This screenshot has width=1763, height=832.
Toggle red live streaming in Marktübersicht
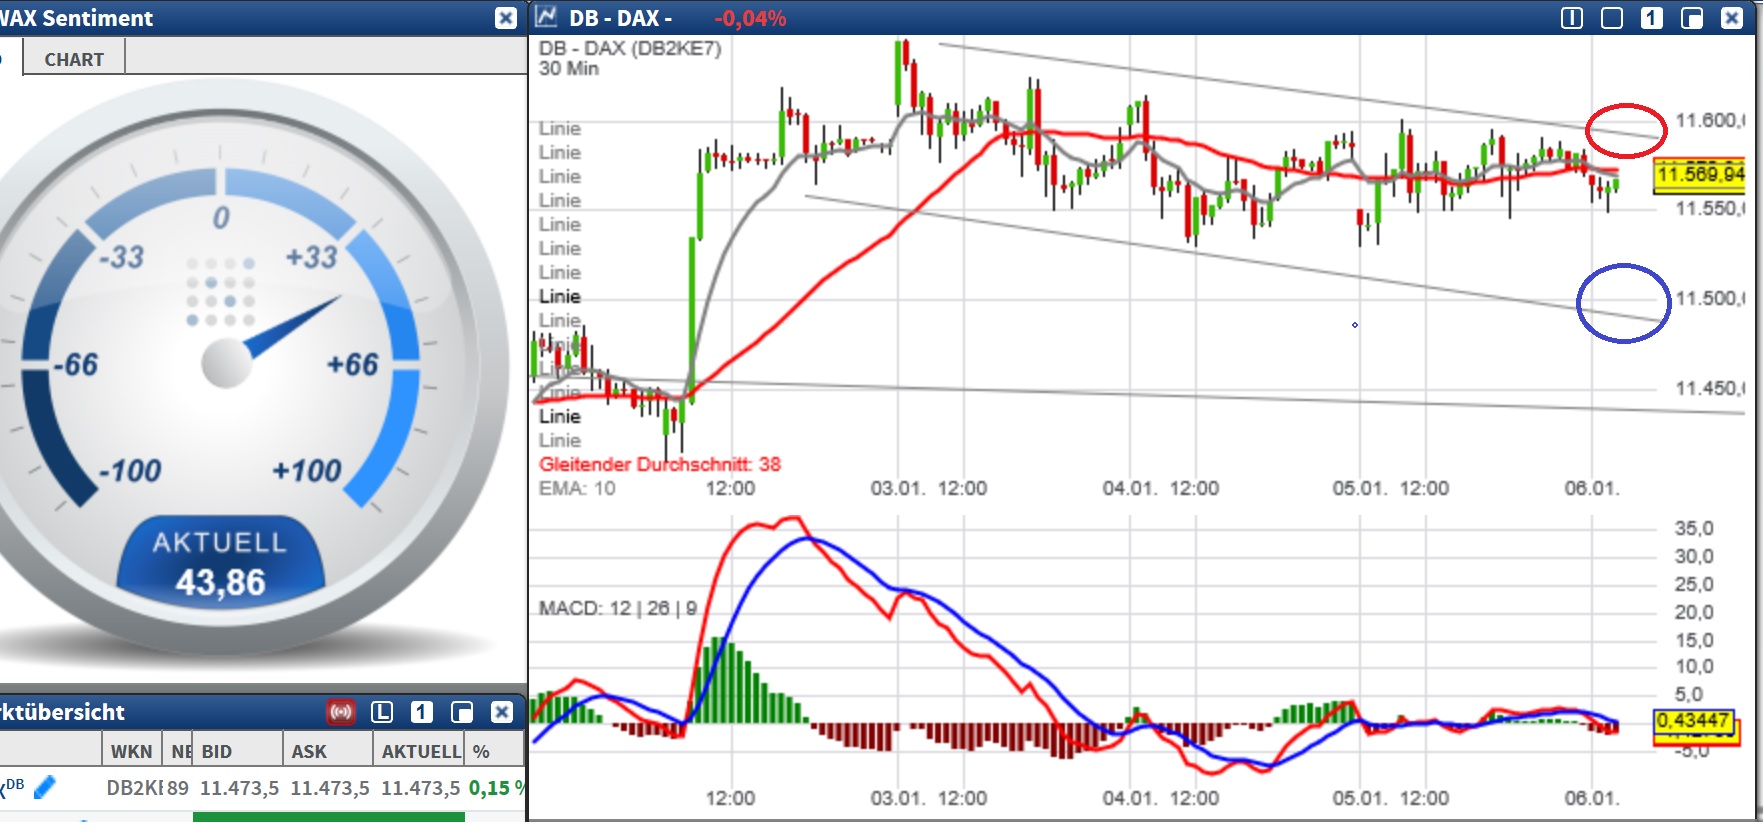(x=341, y=712)
